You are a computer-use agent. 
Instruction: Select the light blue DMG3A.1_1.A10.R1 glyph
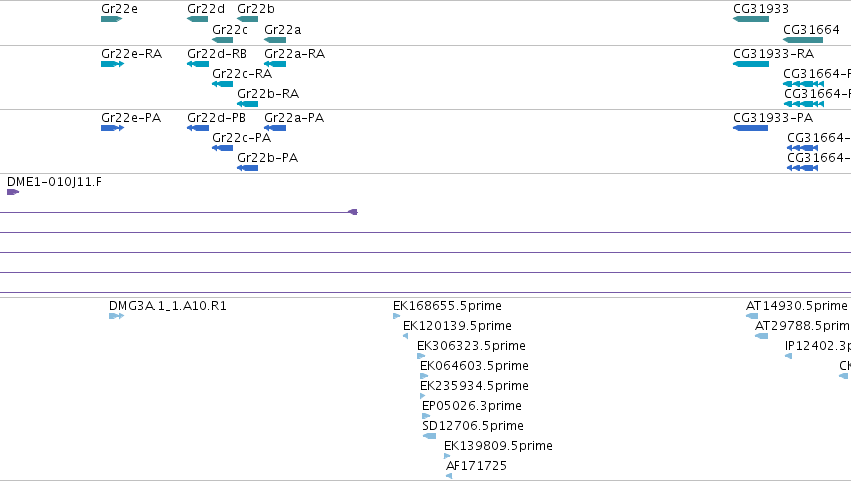(116, 316)
